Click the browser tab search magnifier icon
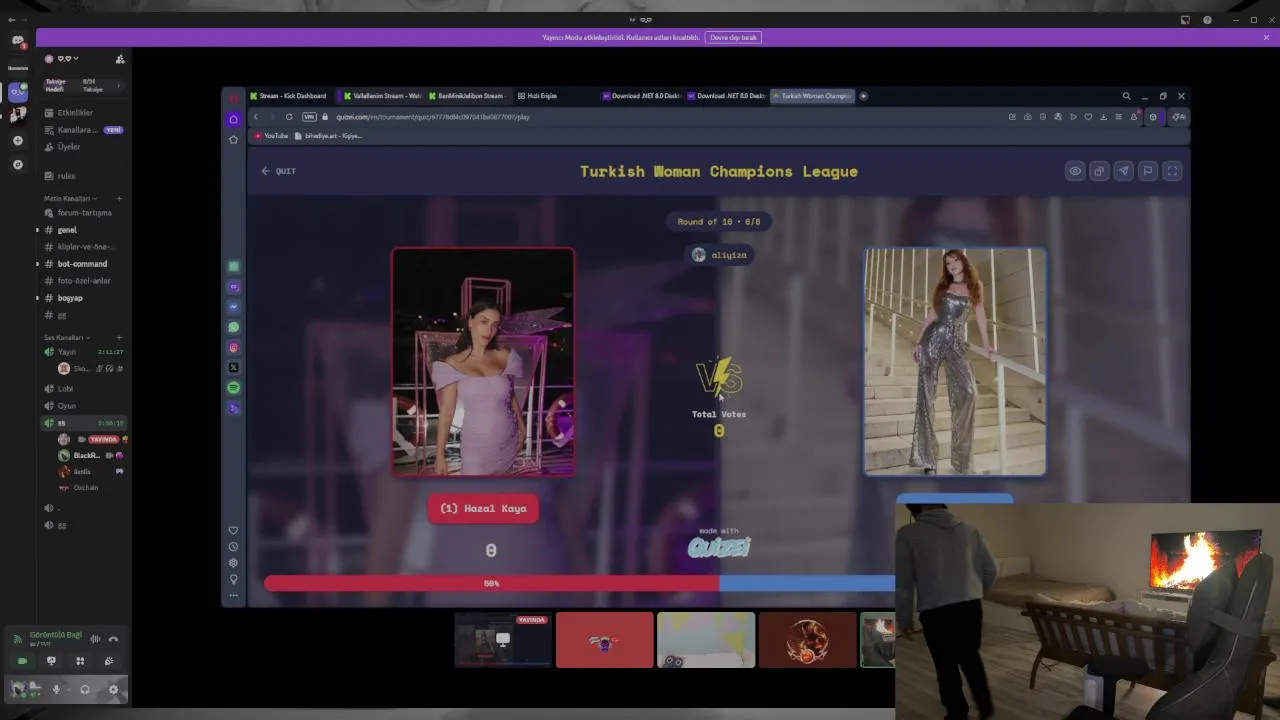Screen dimensions: 1280x720 pyautogui.click(x=1126, y=96)
